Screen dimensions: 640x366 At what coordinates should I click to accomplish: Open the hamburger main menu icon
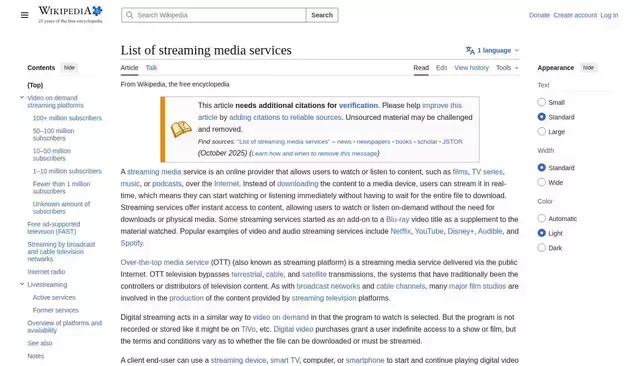click(24, 15)
